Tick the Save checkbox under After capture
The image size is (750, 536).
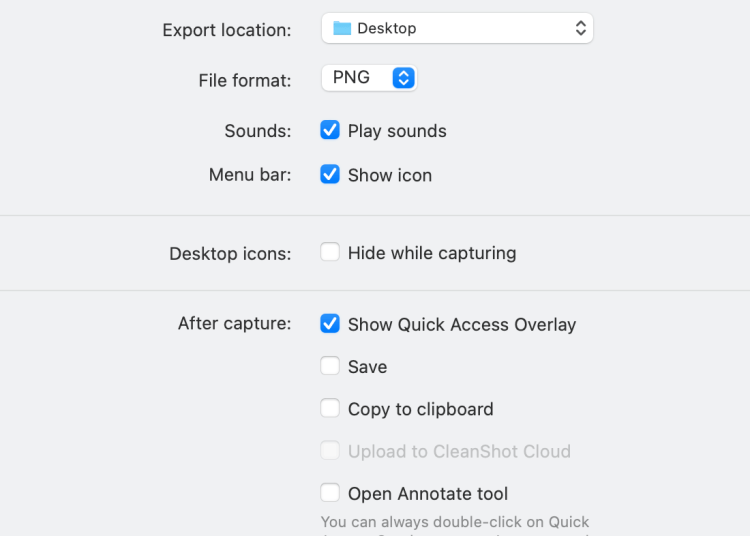330,366
